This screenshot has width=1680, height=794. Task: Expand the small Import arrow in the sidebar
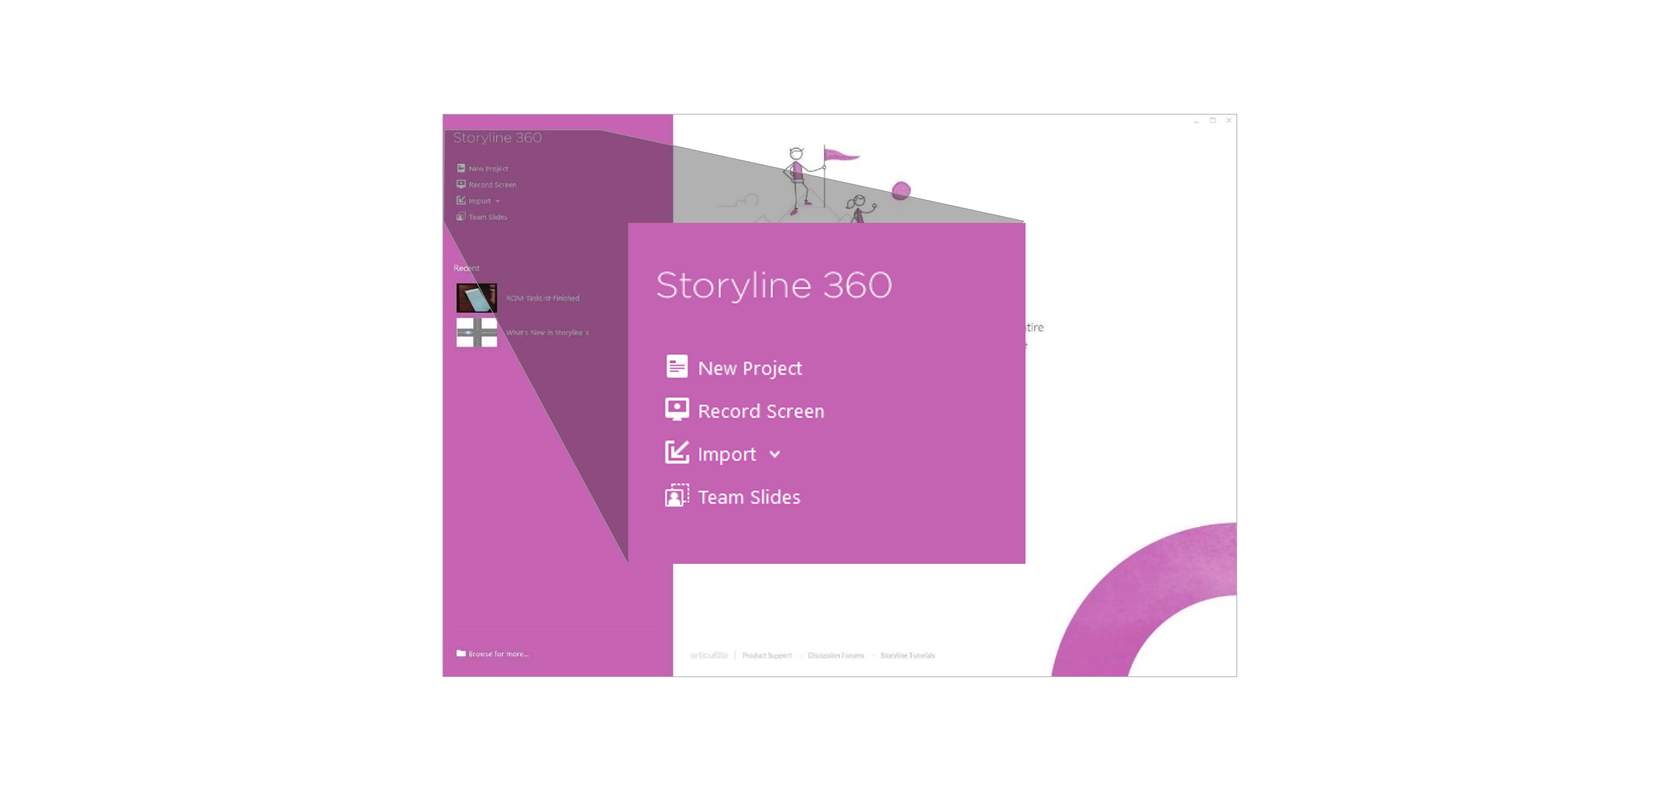point(497,201)
